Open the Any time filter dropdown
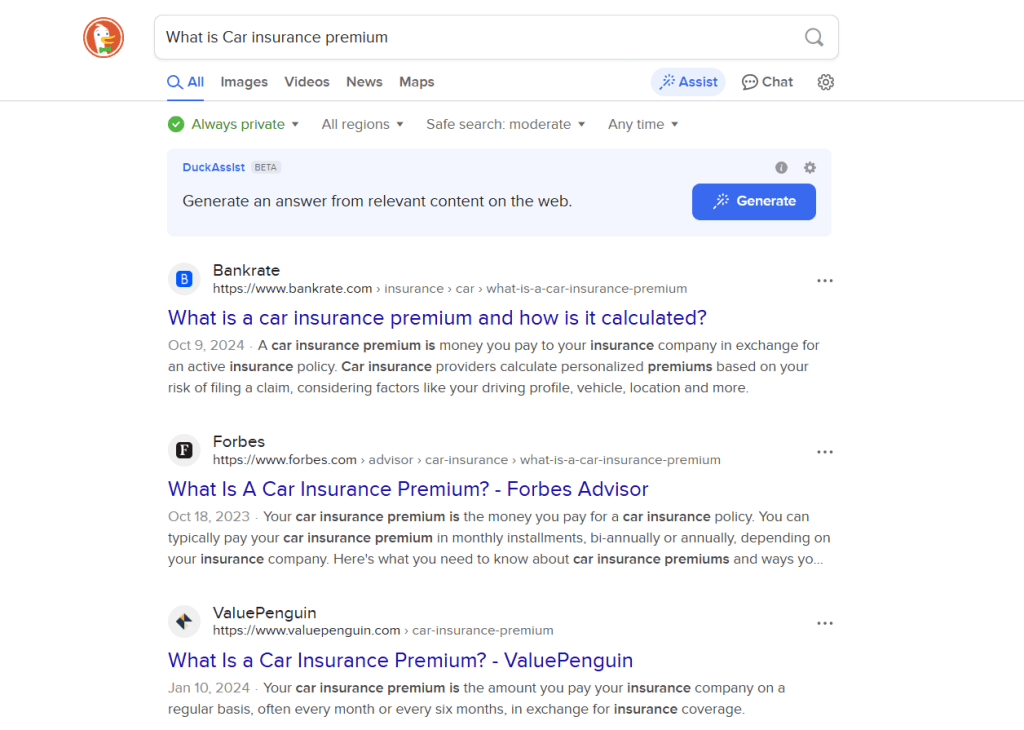Viewport: 1024px width, 730px height. pyautogui.click(x=643, y=123)
